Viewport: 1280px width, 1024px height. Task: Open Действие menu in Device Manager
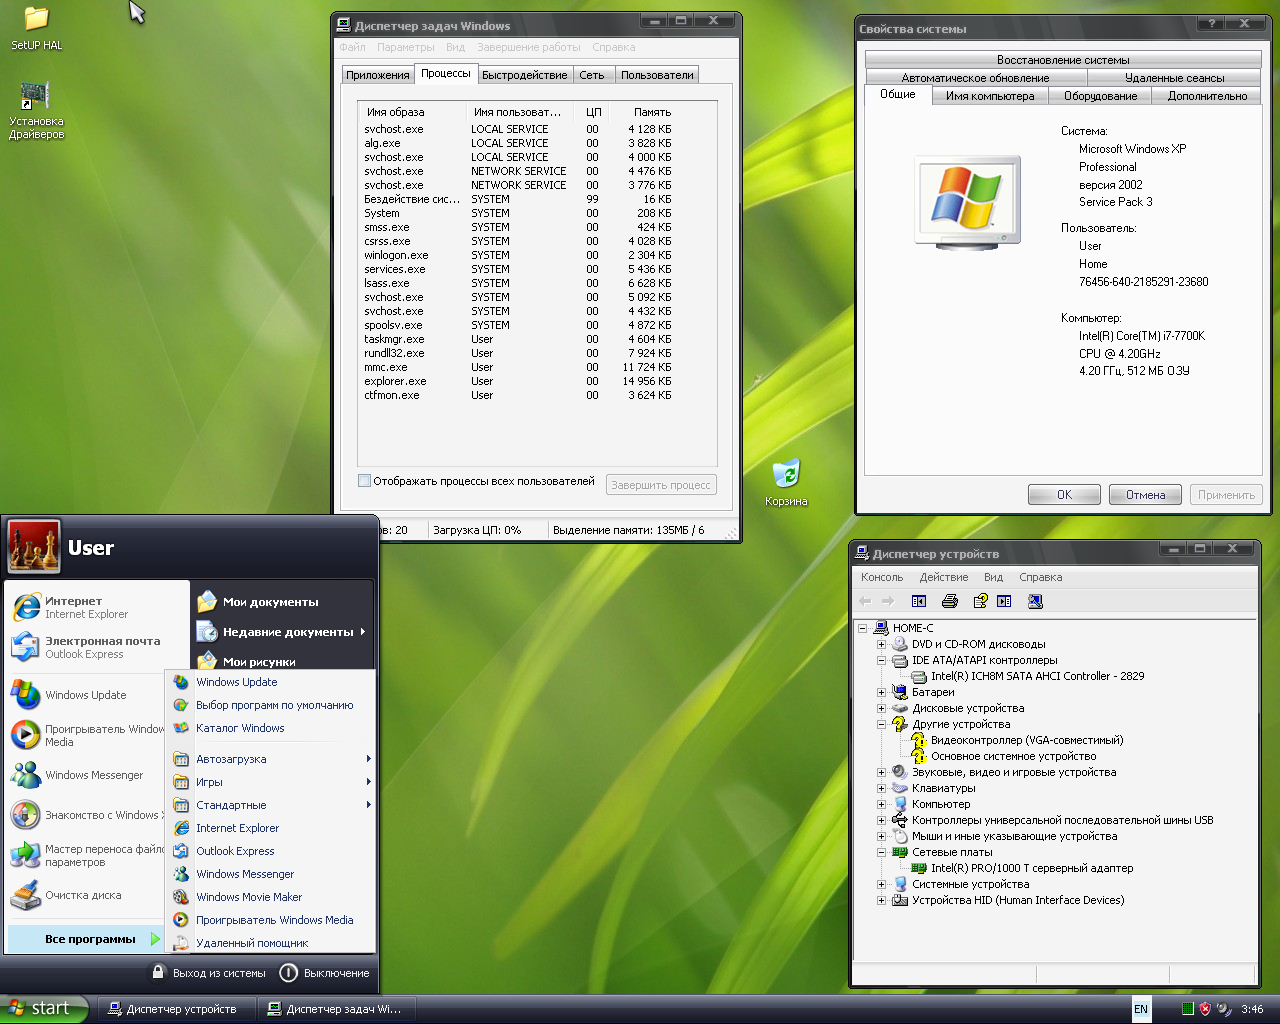coord(944,577)
